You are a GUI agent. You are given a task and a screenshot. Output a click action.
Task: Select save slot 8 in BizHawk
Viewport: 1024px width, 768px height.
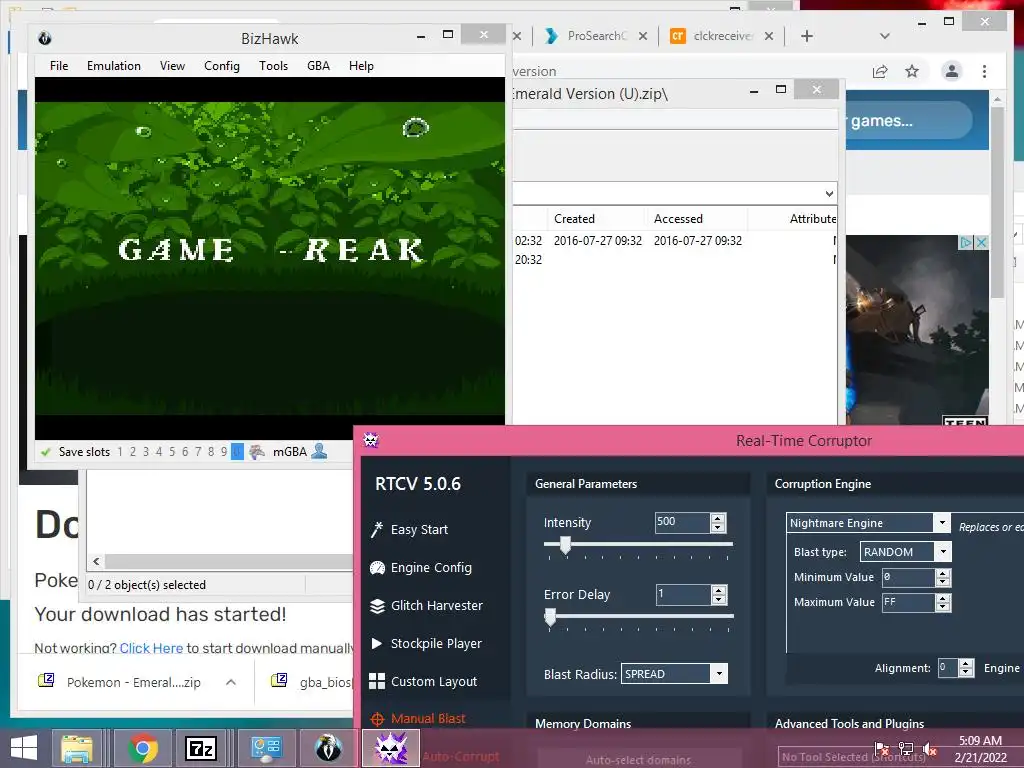(x=211, y=452)
